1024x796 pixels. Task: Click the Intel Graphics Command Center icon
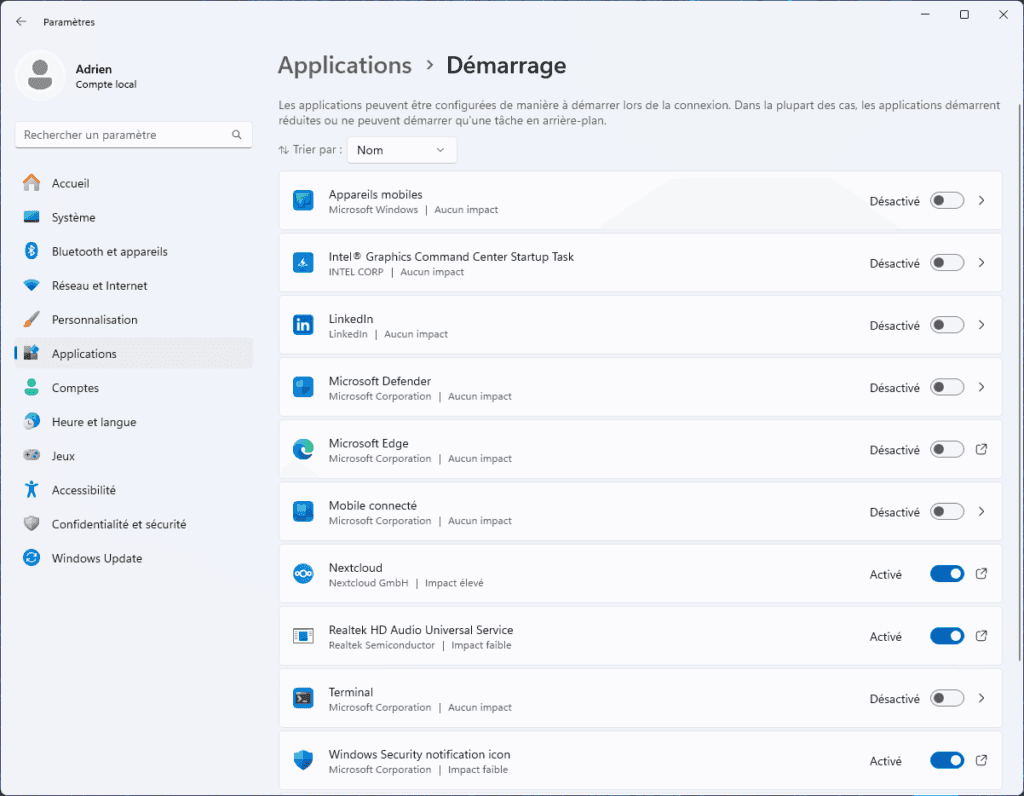303,263
